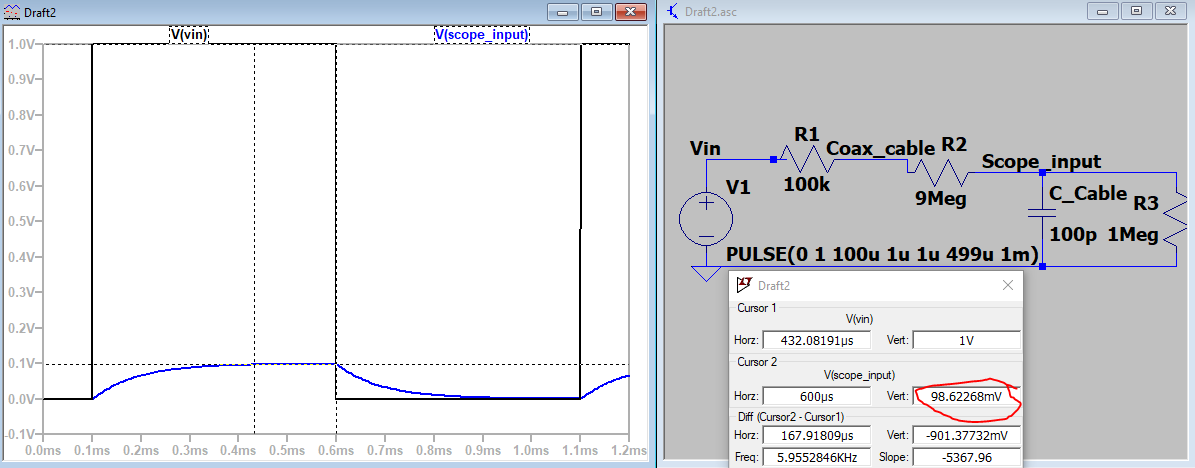Image resolution: width=1195 pixels, height=468 pixels.
Task: Click the Cursor 2 Horz 600µs field
Action: pyautogui.click(x=816, y=396)
